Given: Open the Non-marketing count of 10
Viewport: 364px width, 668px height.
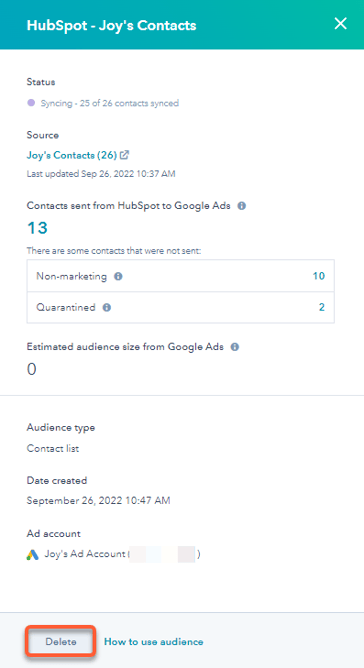Looking at the screenshot, I should pyautogui.click(x=318, y=276).
